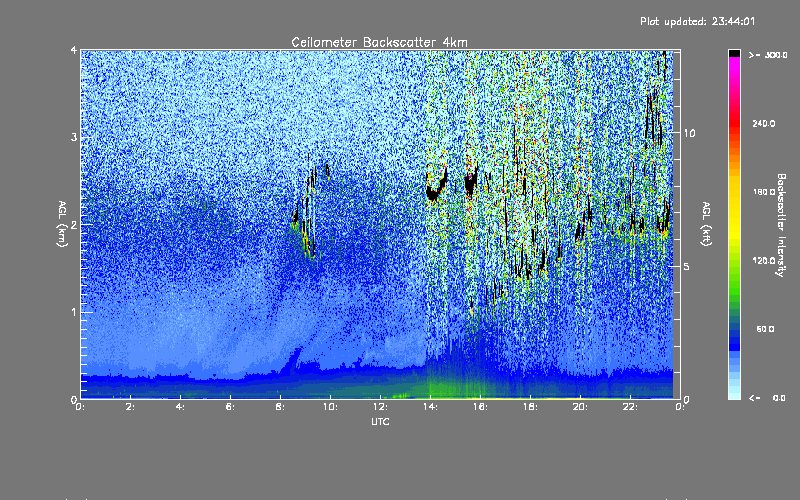Click the '2' km tick label
Image resolution: width=800 pixels, height=500 pixels.
pos(74,224)
